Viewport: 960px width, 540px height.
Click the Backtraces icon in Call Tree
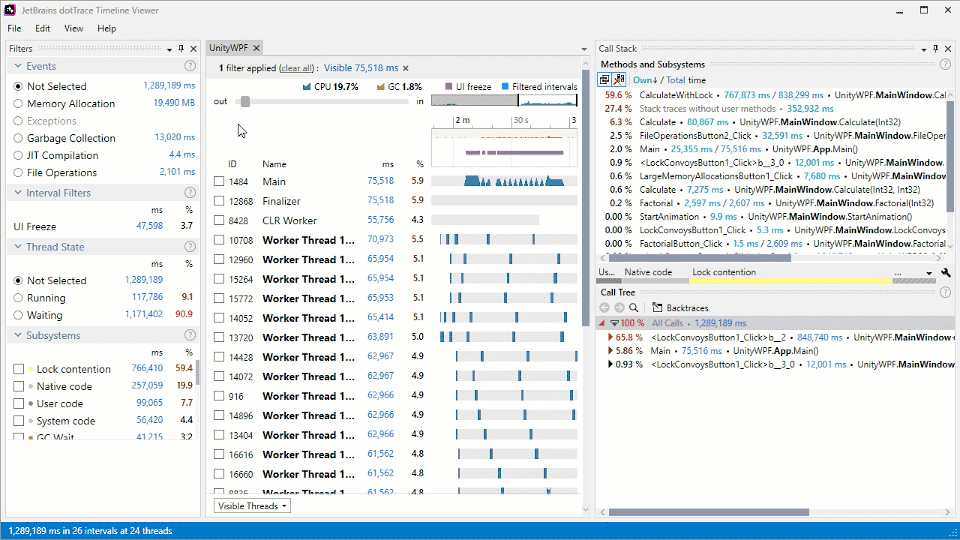pyautogui.click(x=657, y=308)
